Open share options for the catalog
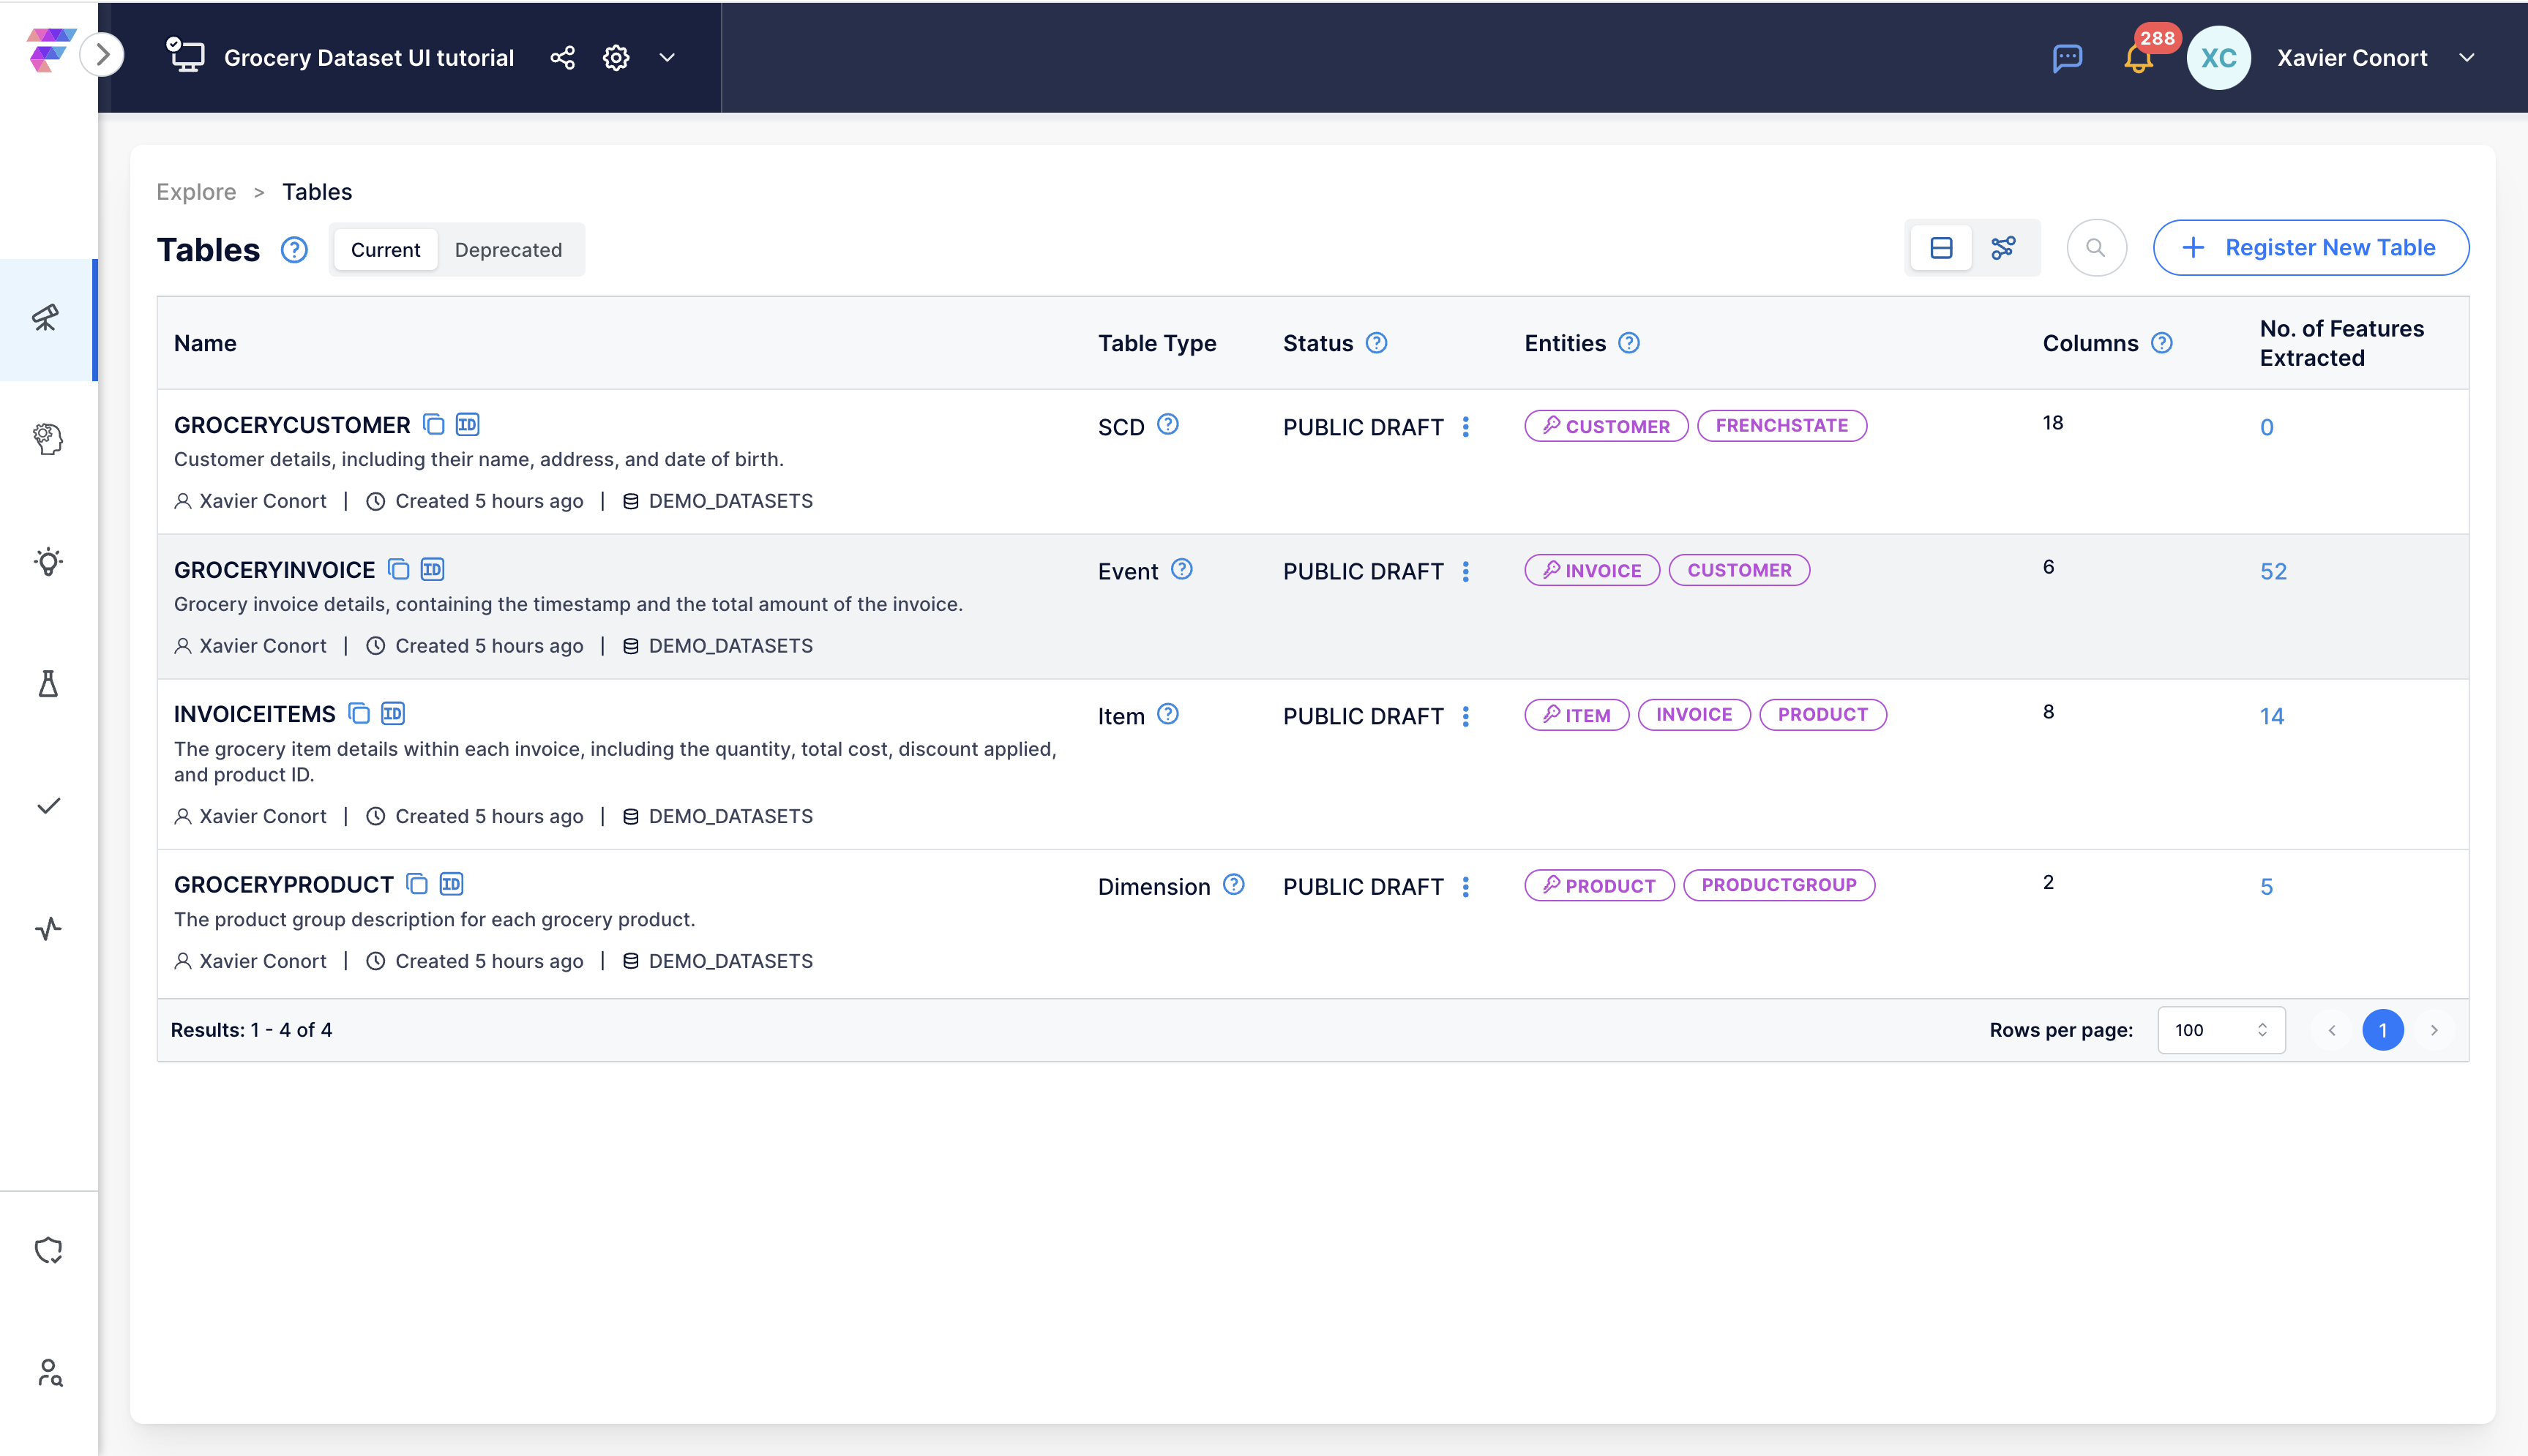Viewport: 2528px width, 1456px height. point(563,58)
